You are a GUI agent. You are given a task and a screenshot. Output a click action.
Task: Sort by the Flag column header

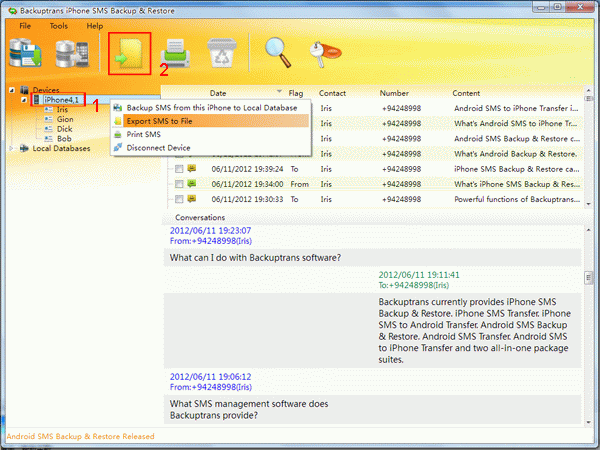click(x=296, y=93)
